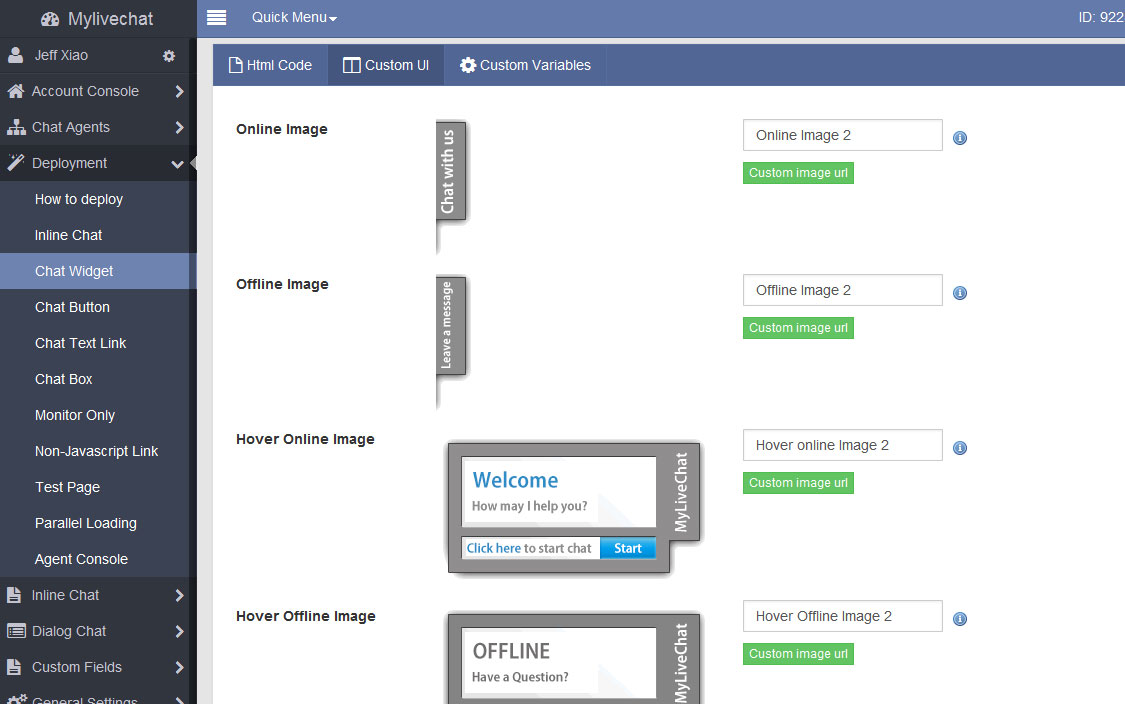Click info icon next to Hover online Image 2

[x=960, y=448]
